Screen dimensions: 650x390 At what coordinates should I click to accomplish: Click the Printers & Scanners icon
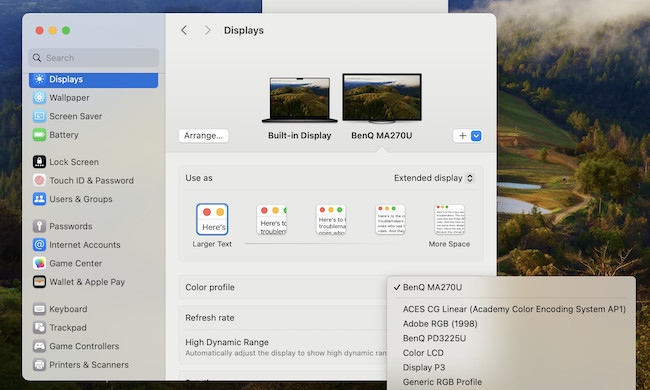(39, 365)
